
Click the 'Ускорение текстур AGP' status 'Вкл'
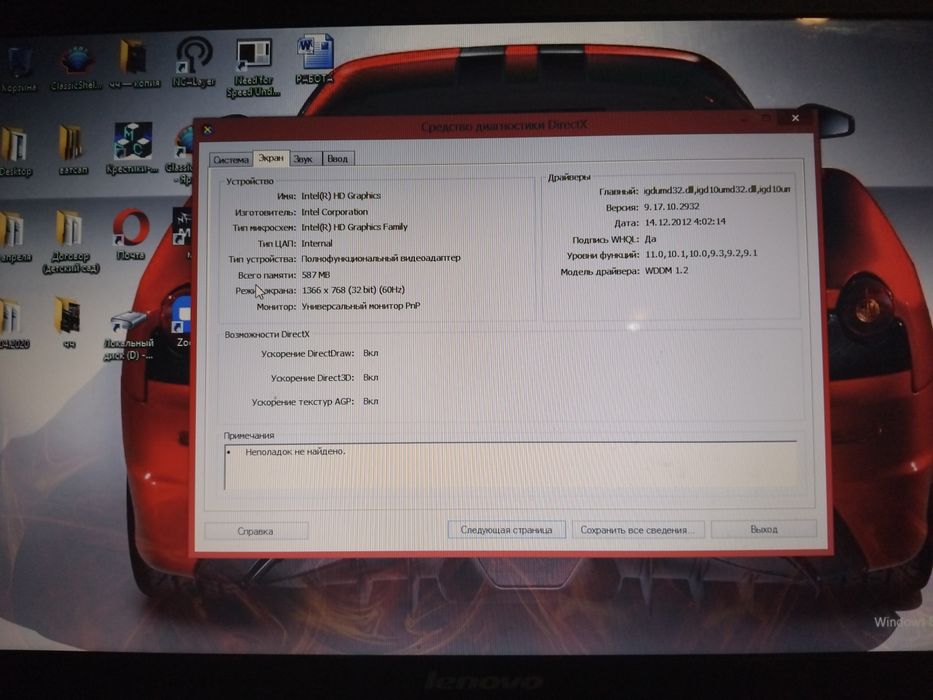371,401
